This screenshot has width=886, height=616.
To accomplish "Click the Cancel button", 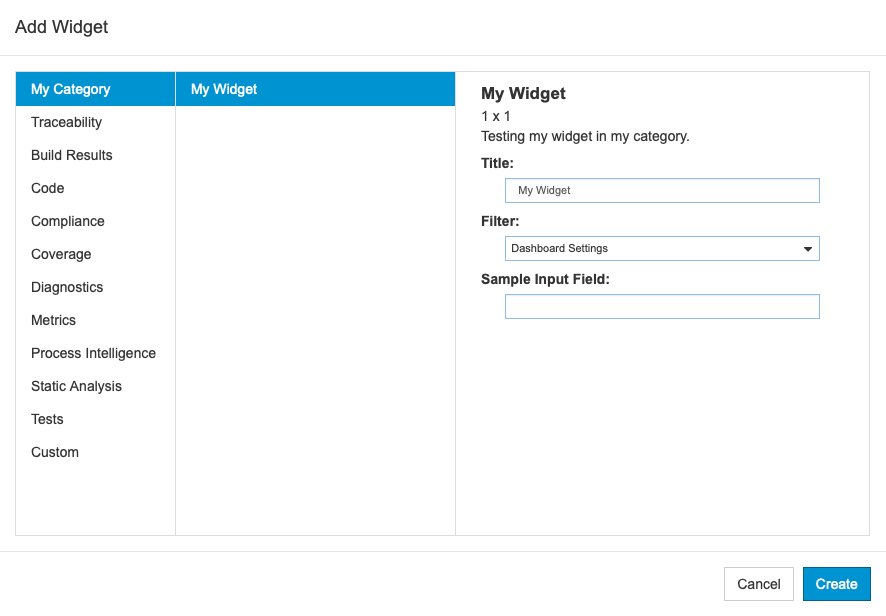I will coord(759,584).
